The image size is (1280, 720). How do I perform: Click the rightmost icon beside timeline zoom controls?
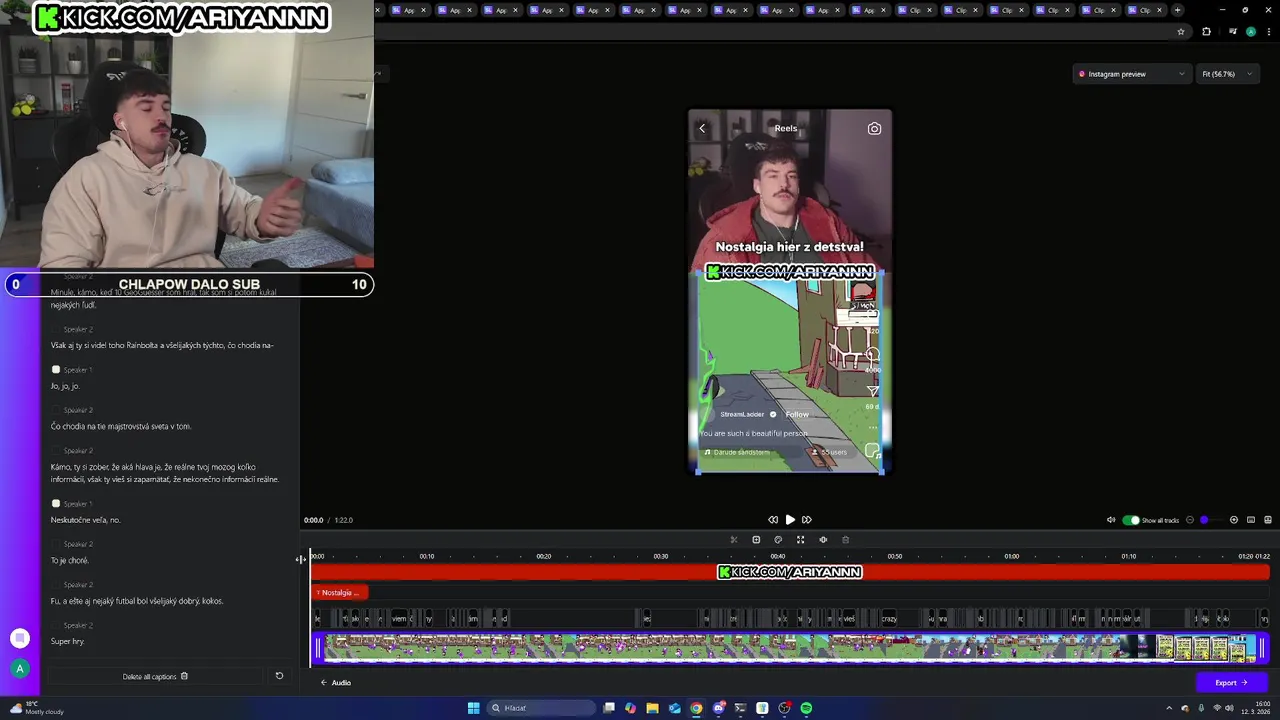pos(1268,520)
